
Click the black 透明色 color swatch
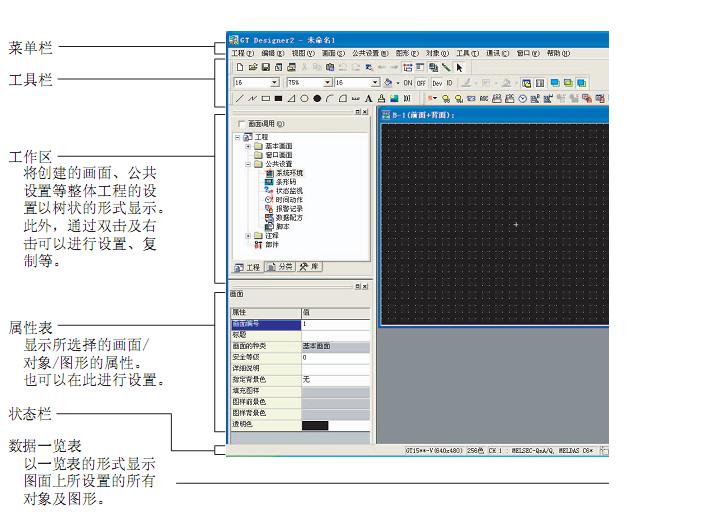(315, 425)
